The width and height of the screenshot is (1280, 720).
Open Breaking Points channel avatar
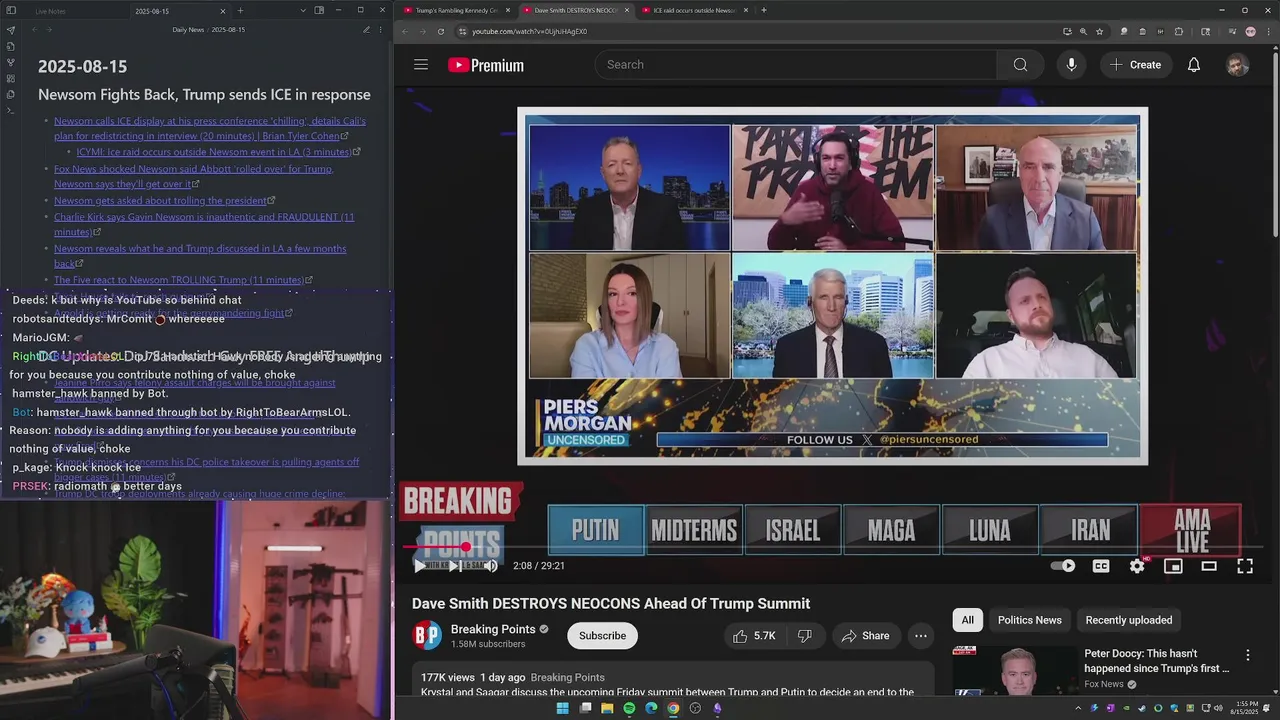pyautogui.click(x=427, y=635)
